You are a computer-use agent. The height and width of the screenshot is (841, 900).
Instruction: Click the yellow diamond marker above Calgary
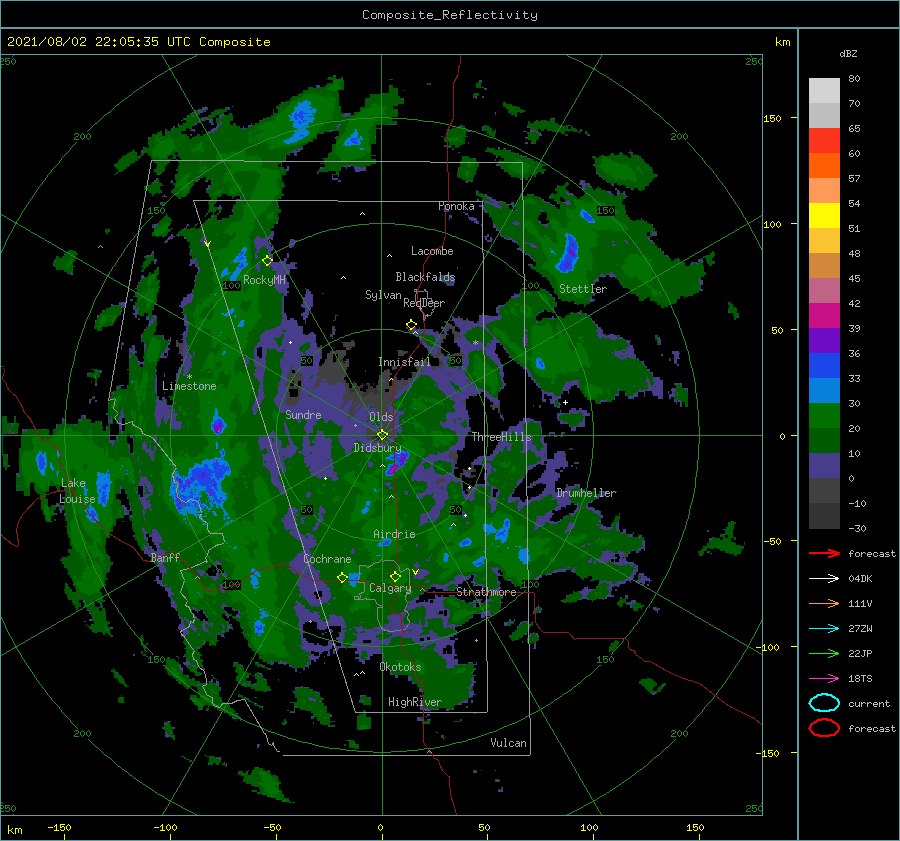coord(395,576)
